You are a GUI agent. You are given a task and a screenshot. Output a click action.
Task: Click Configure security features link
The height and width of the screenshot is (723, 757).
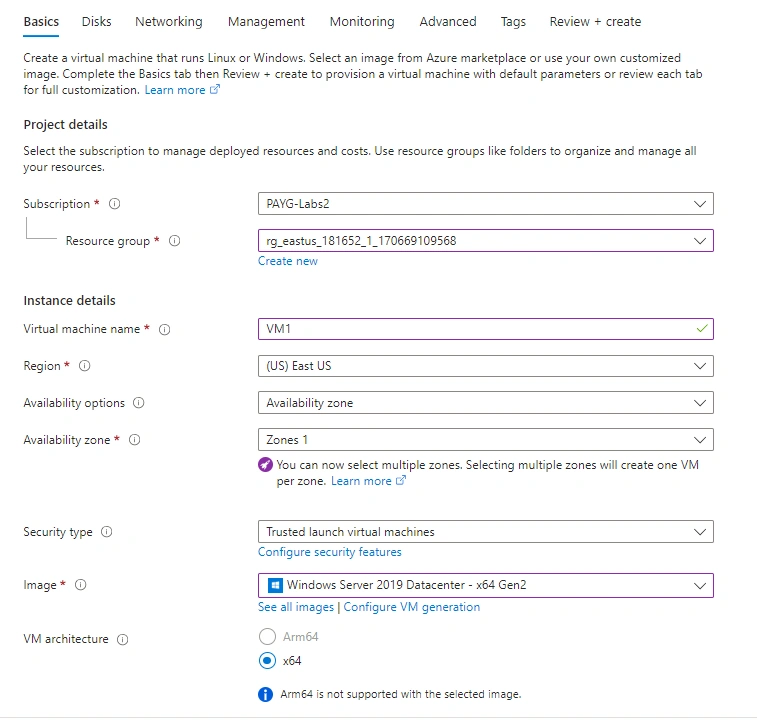pos(330,552)
